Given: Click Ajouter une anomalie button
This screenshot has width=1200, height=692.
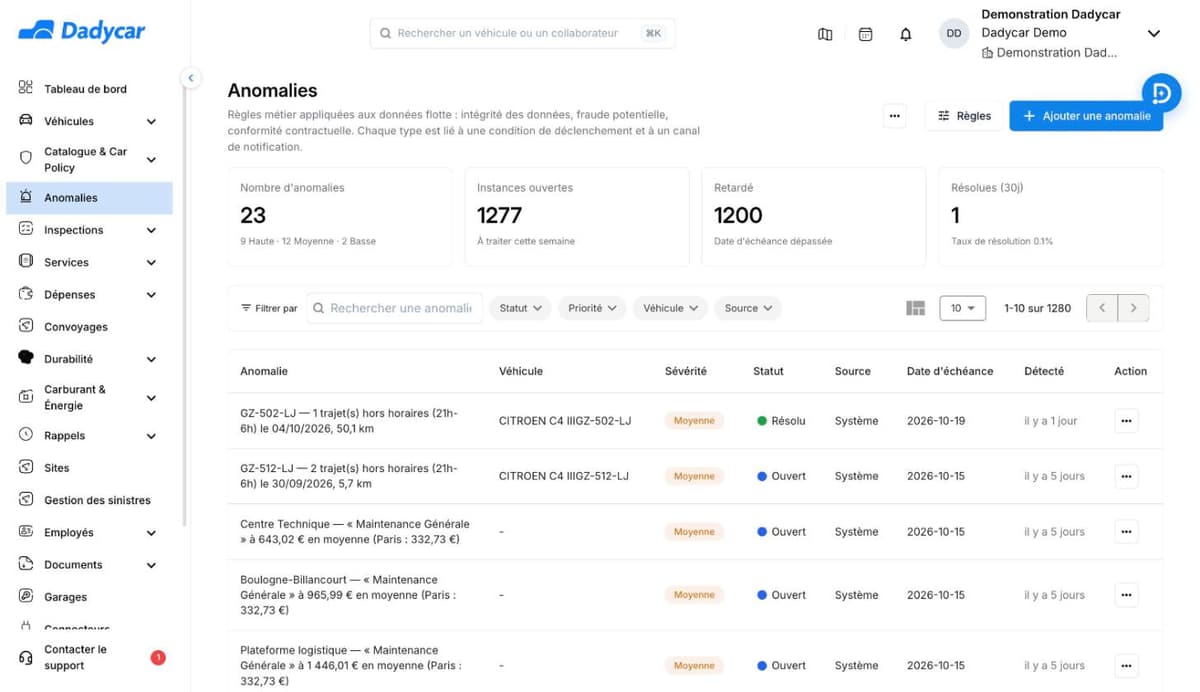Looking at the screenshot, I should [1086, 116].
